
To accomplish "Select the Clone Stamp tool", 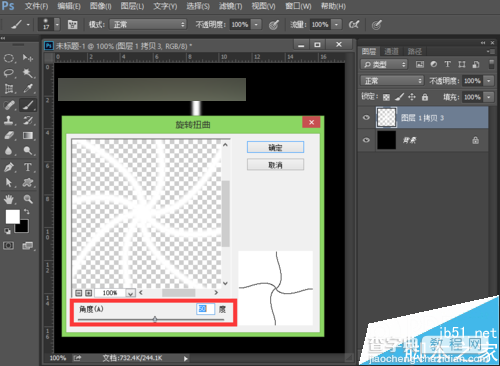I will click(x=9, y=120).
